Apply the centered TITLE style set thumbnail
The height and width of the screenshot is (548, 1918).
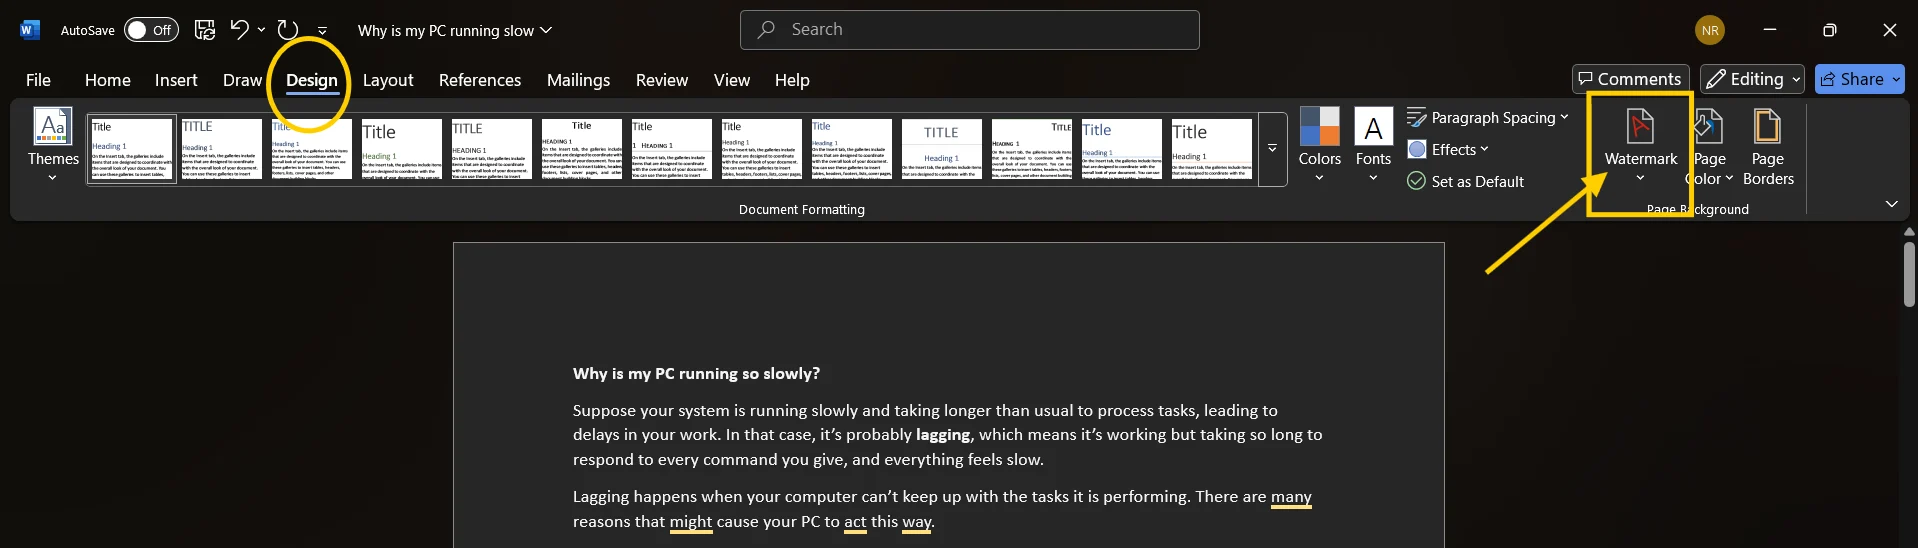(942, 149)
